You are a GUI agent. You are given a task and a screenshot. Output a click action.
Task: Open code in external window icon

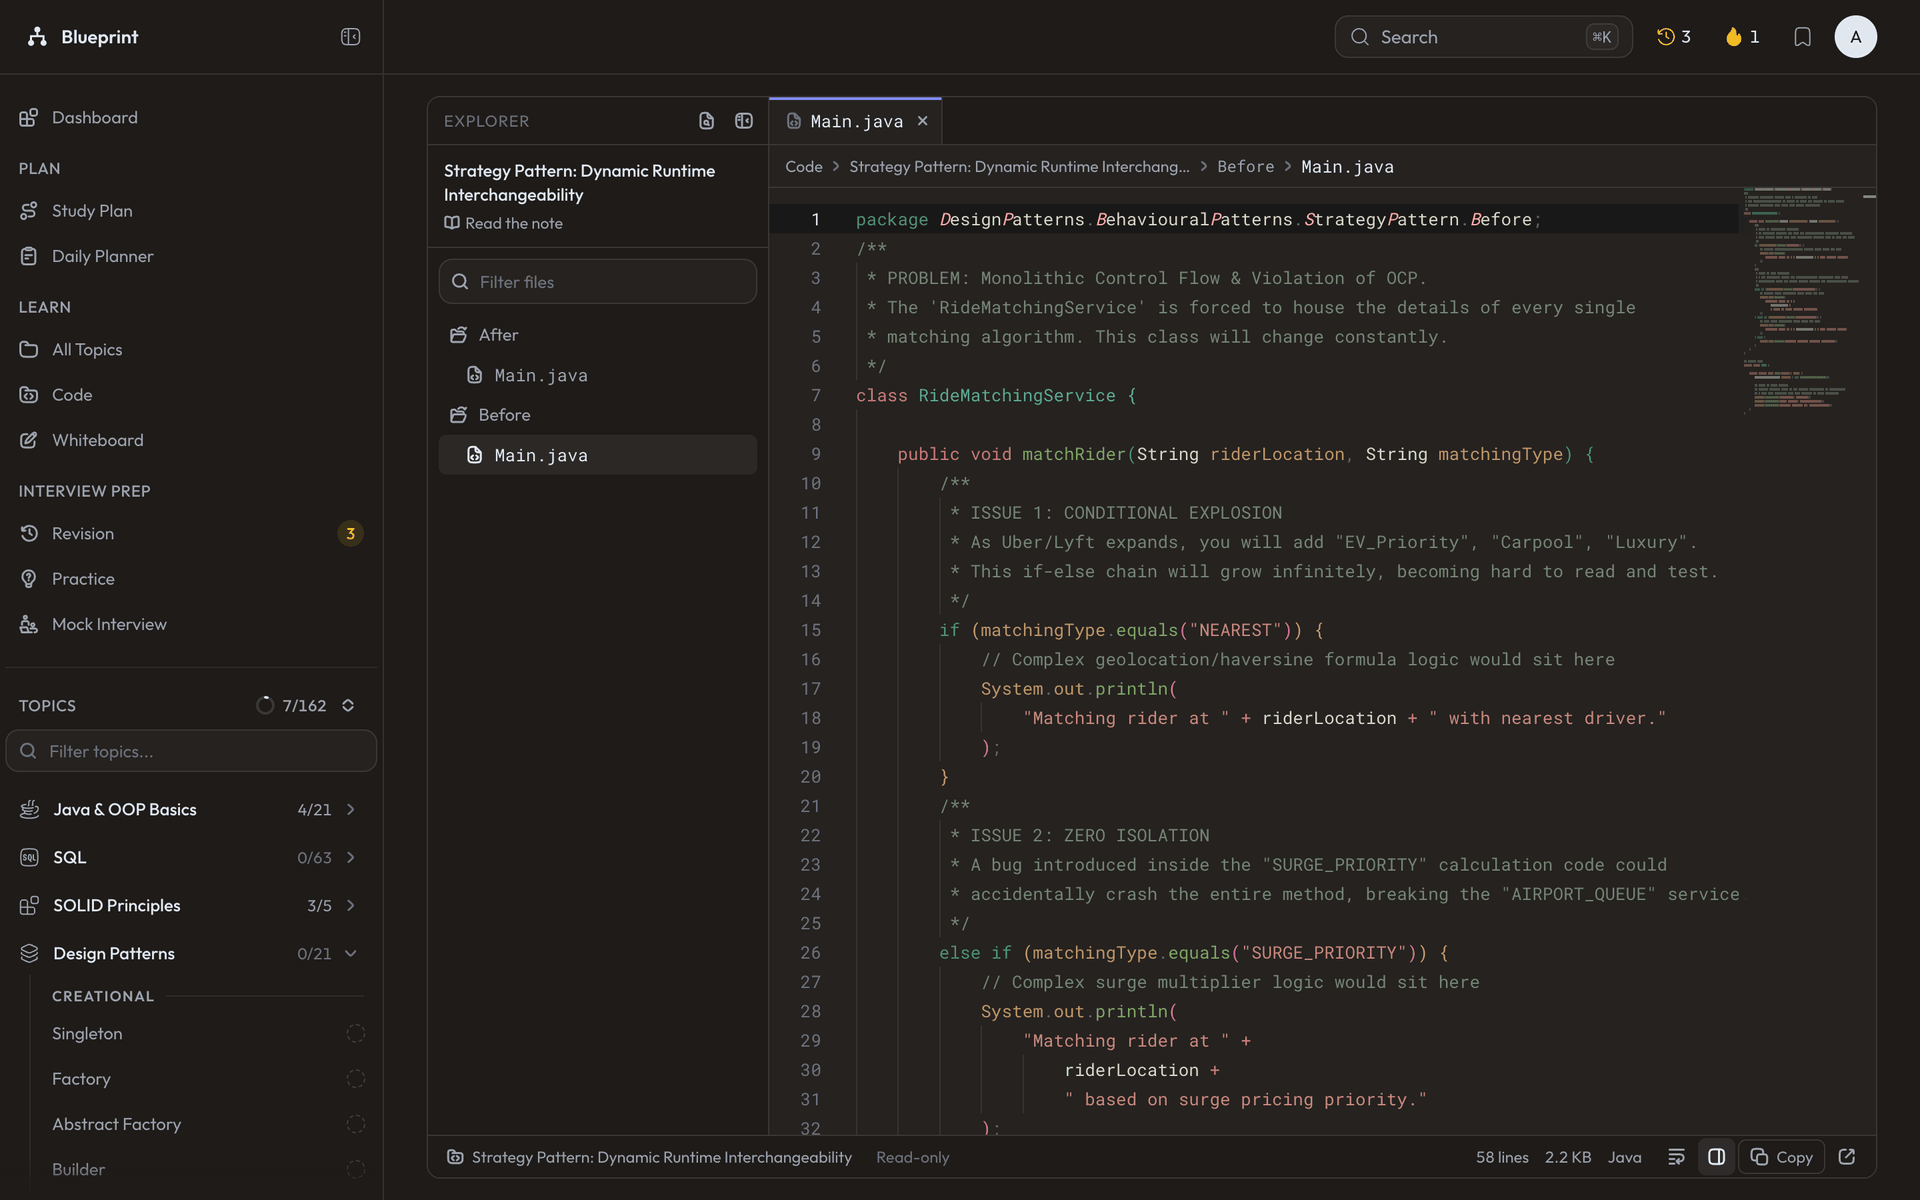coord(1847,1157)
